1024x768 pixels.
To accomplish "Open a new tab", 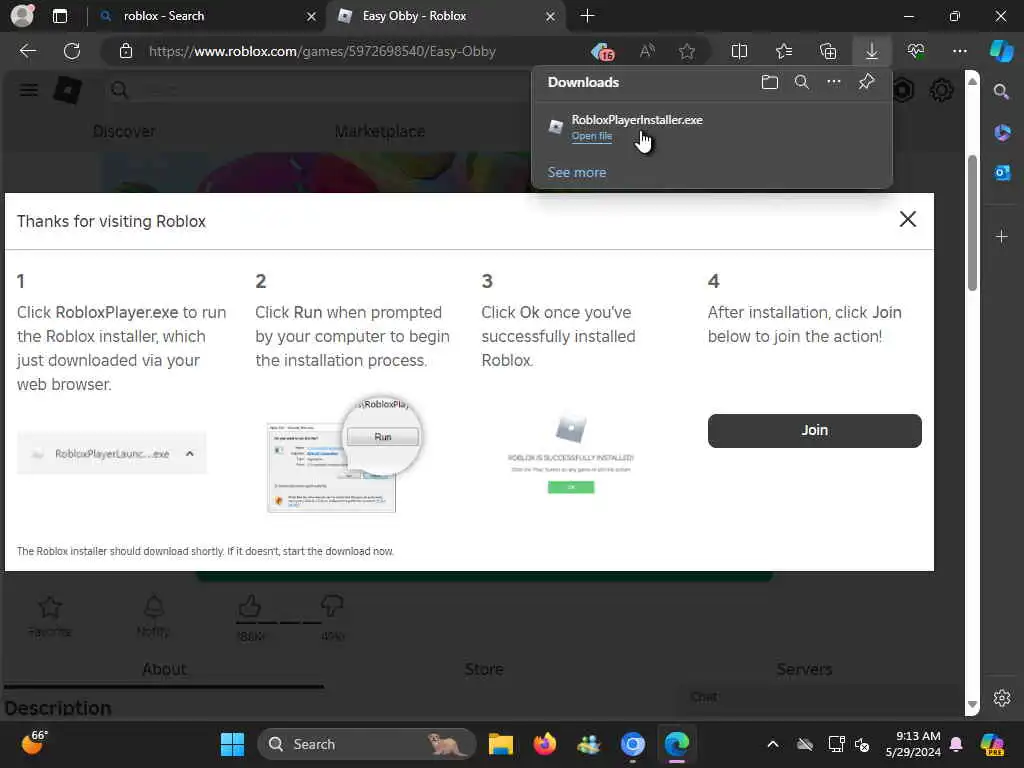I will coord(587,16).
